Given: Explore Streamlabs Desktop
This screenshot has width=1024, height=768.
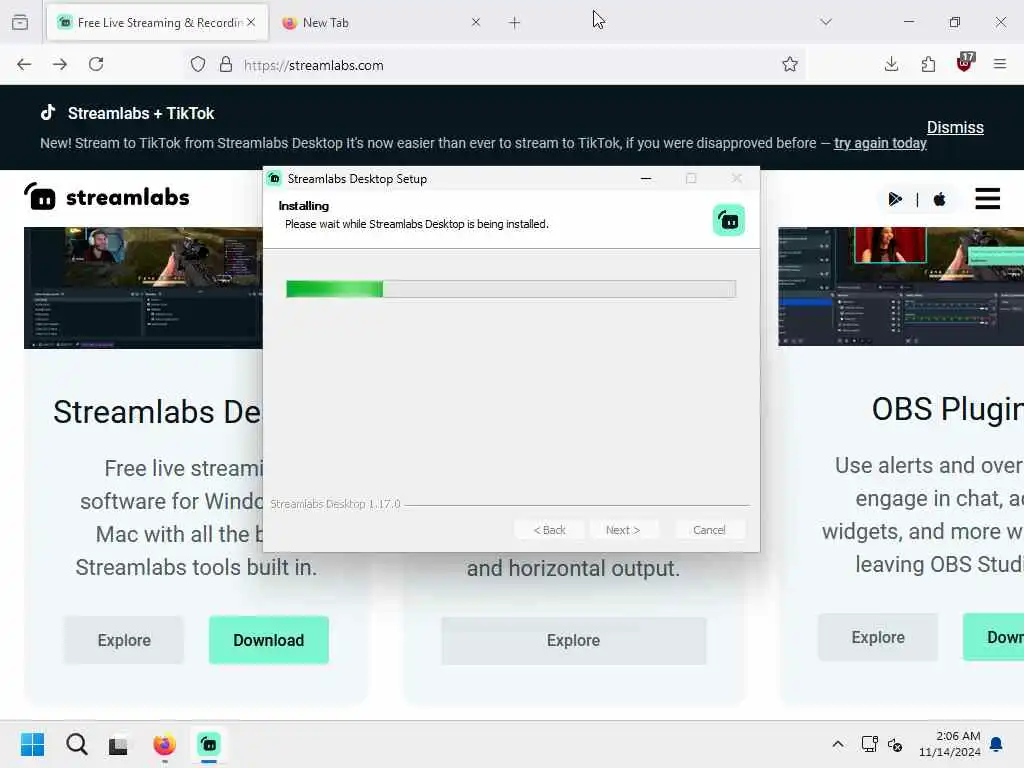Looking at the screenshot, I should coord(124,640).
